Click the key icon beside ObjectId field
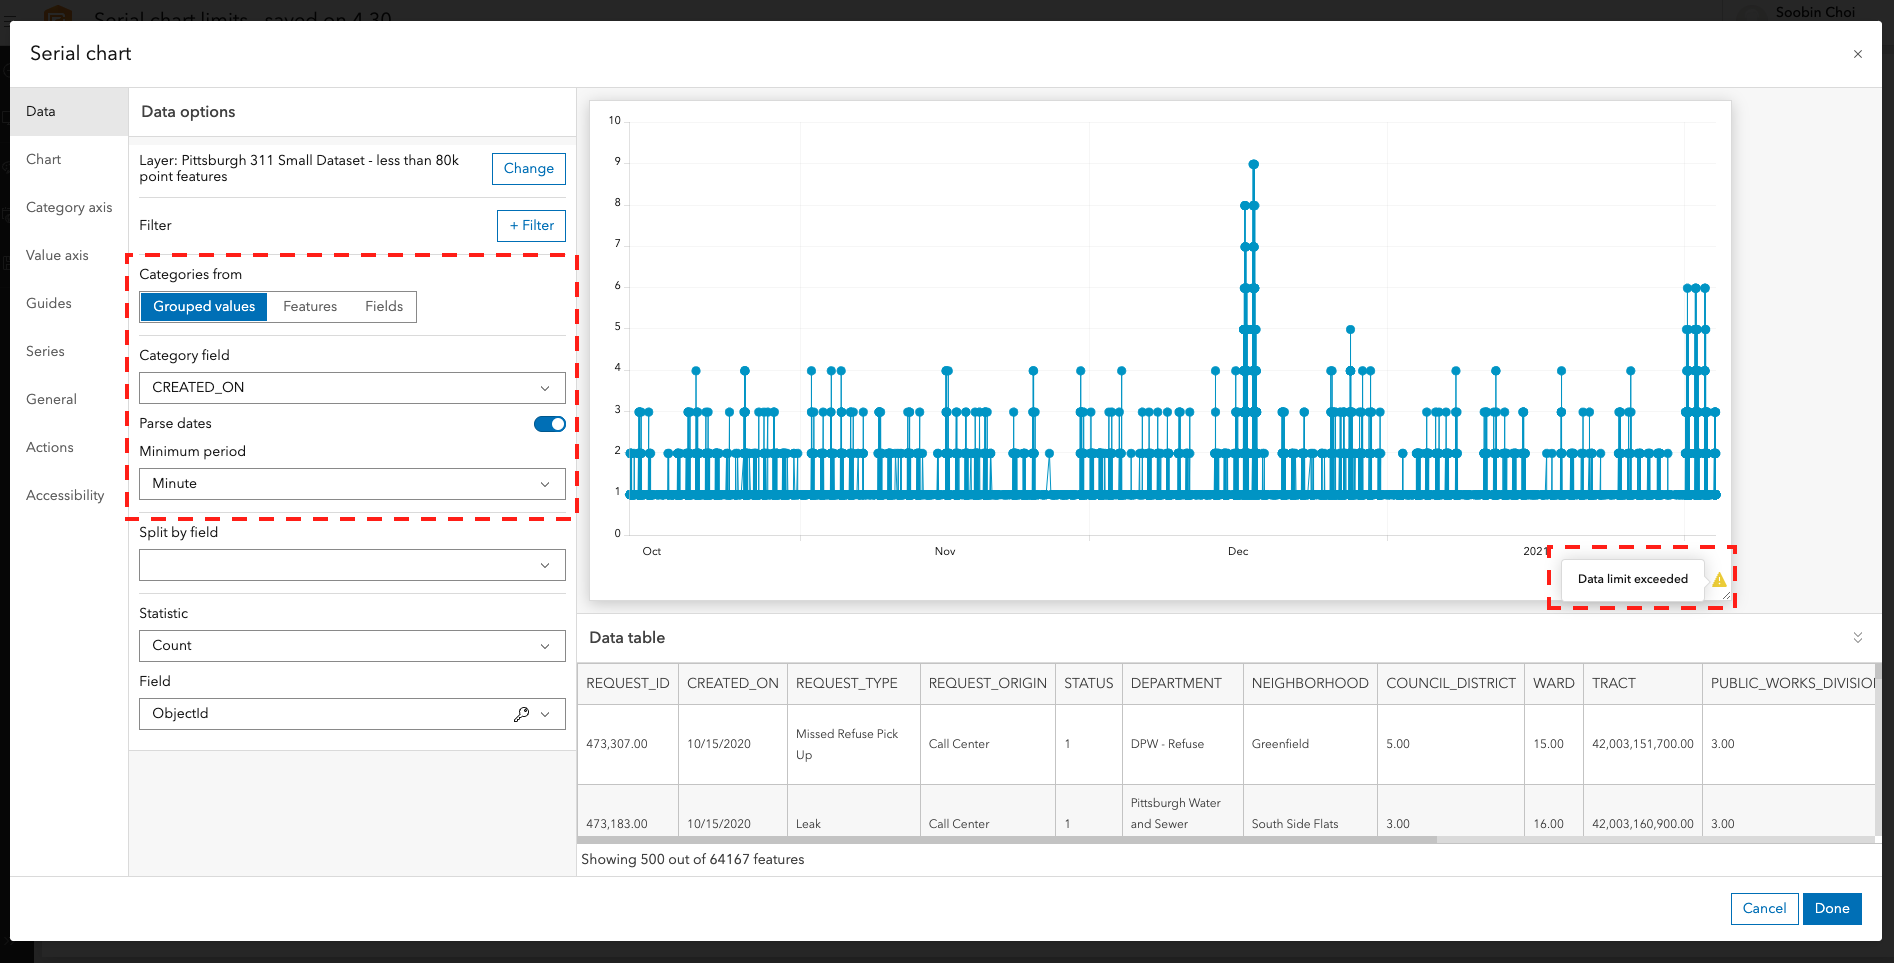 (521, 713)
